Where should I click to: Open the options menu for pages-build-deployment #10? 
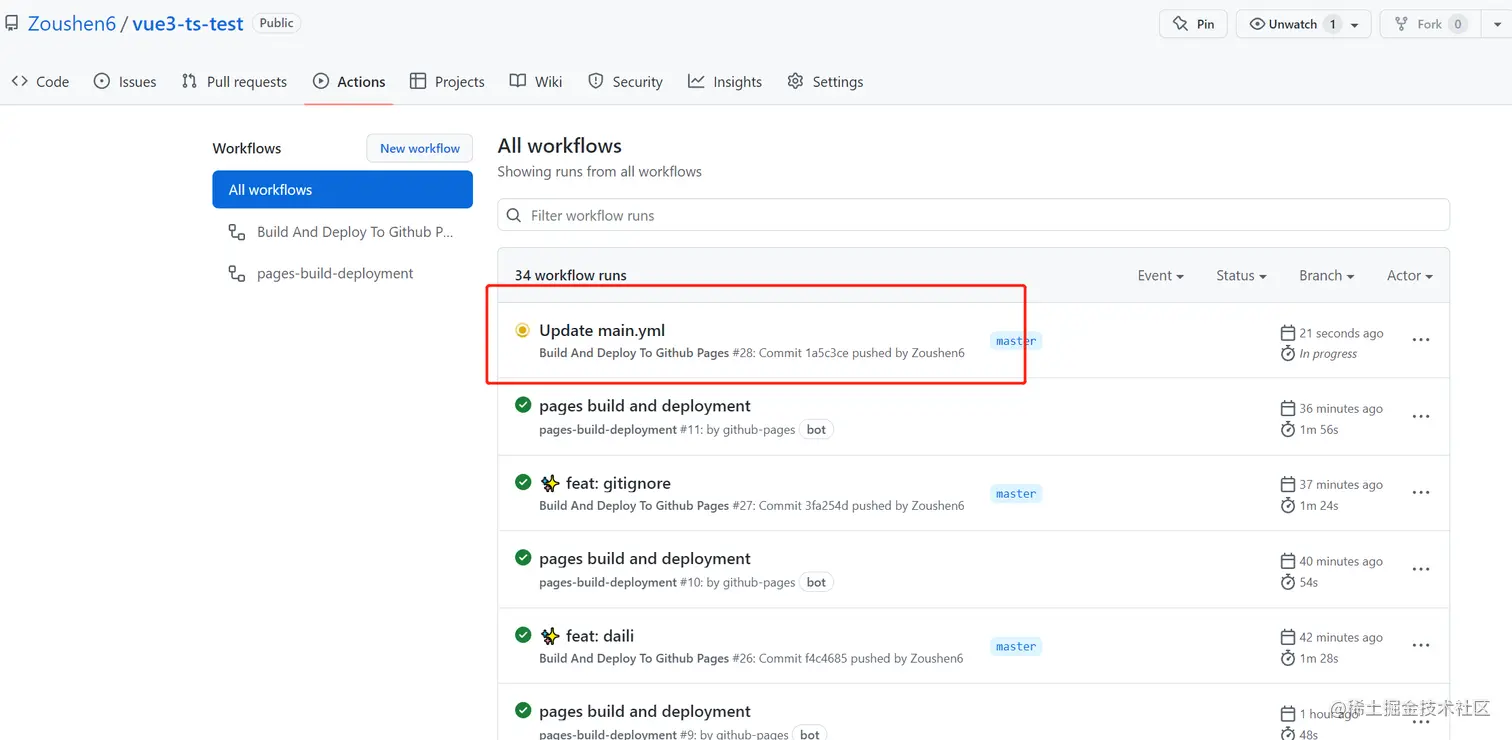point(1420,569)
